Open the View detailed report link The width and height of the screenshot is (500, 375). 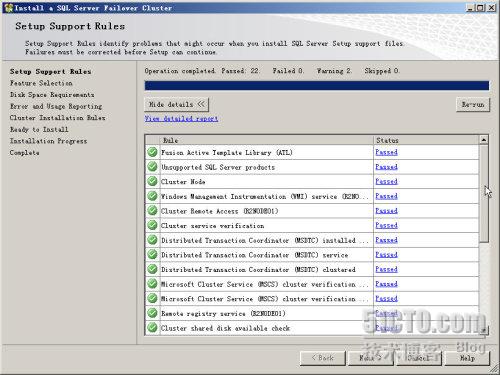pyautogui.click(x=181, y=119)
